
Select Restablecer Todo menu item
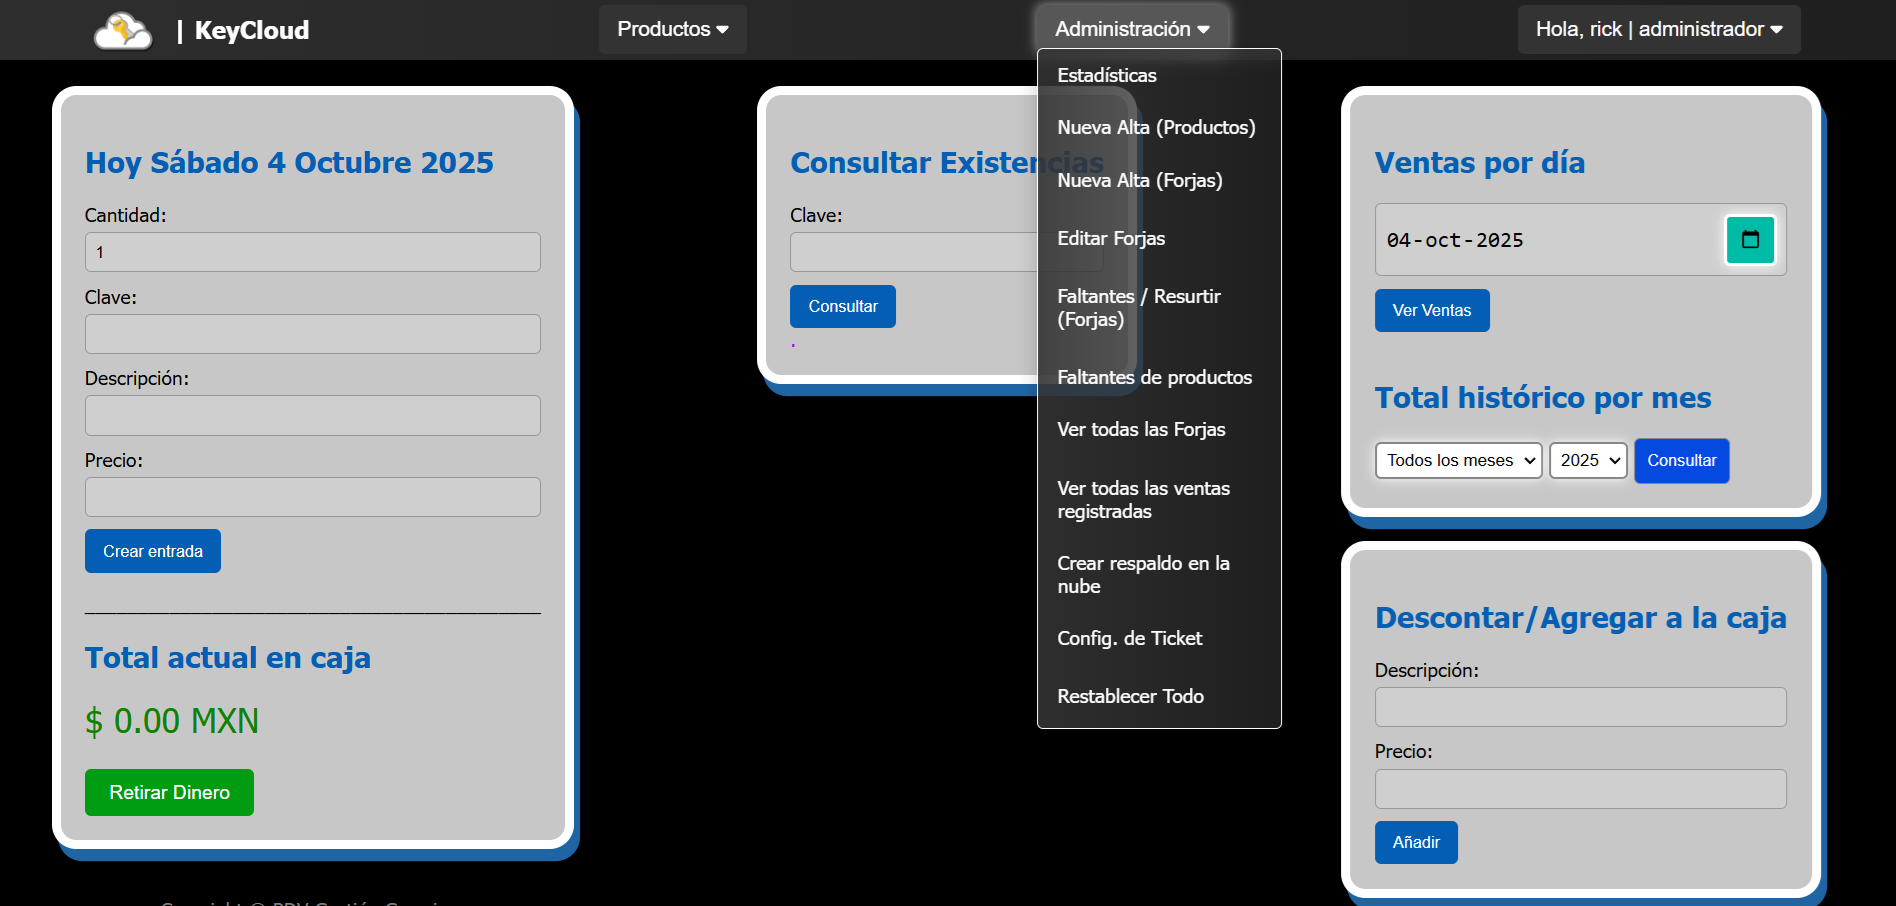point(1130,696)
